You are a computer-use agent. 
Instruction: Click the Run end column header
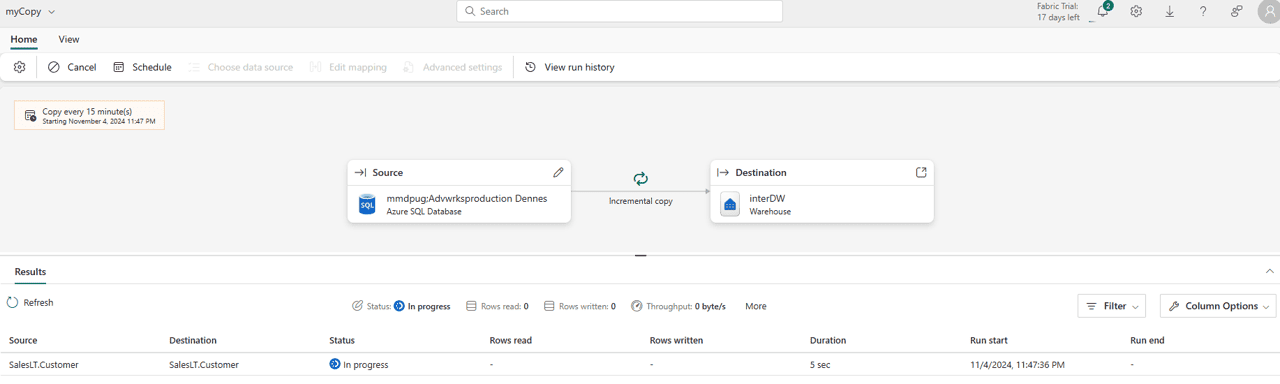coord(1147,341)
